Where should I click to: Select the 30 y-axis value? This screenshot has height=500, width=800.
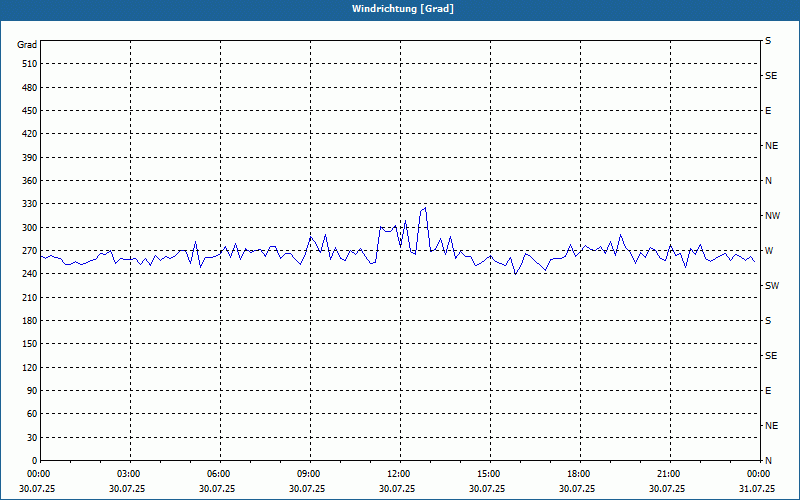[x=32, y=438]
